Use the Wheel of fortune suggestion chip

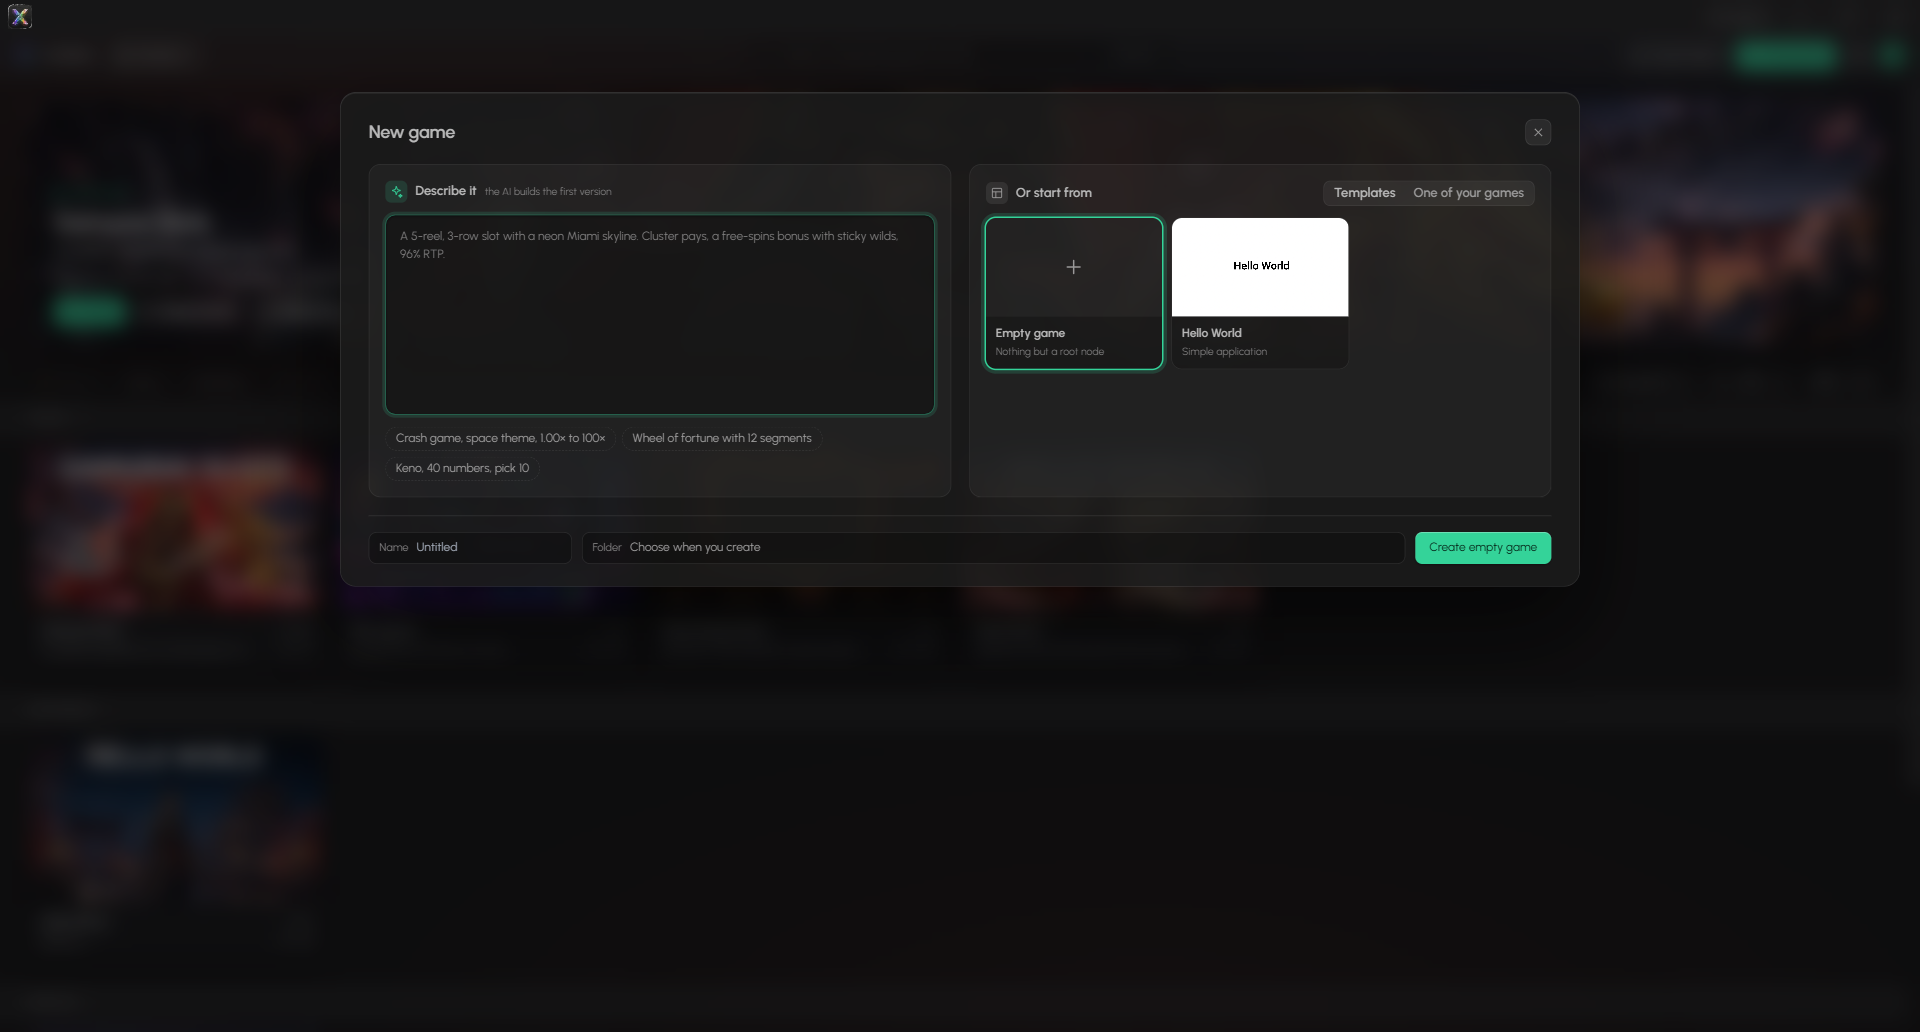pyautogui.click(x=722, y=438)
